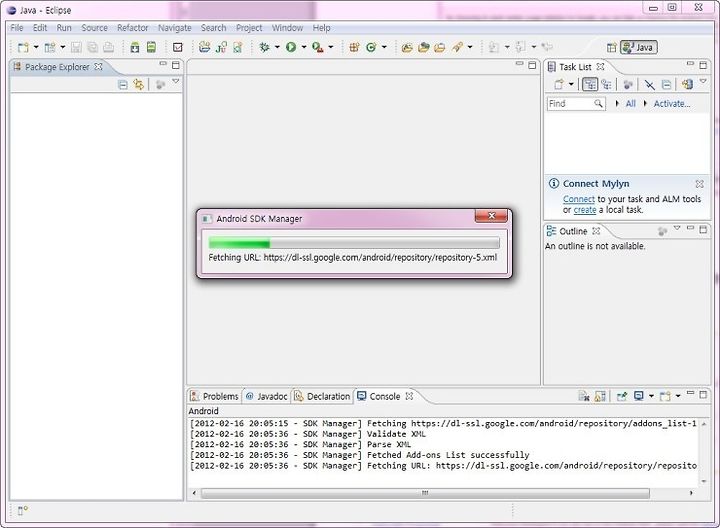Click the New Android Project icon
This screenshot has width=720, height=528.
coord(204,47)
